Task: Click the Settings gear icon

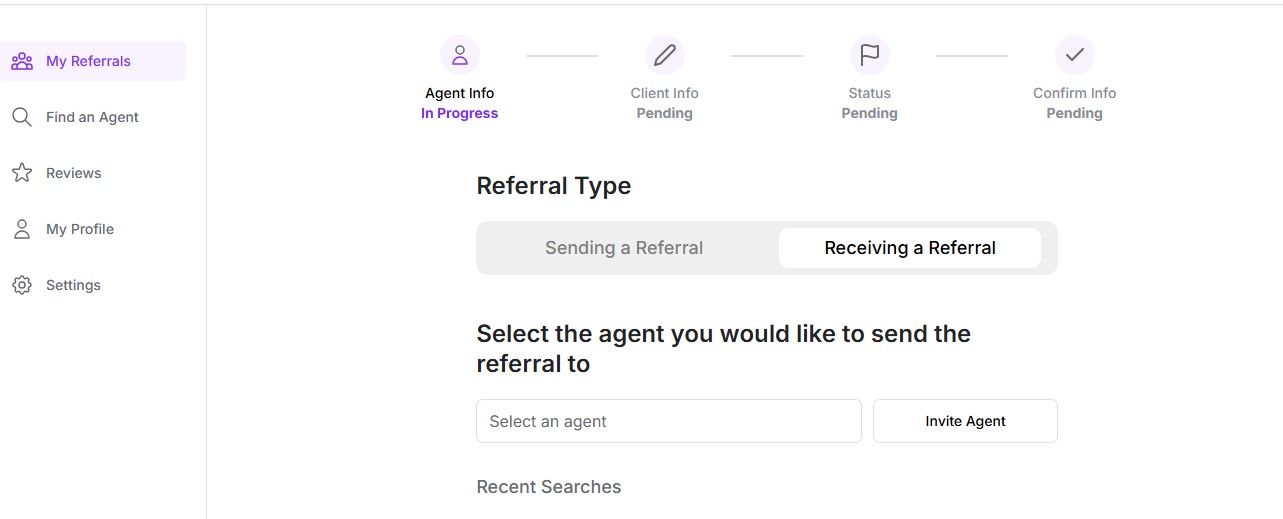Action: coord(22,285)
